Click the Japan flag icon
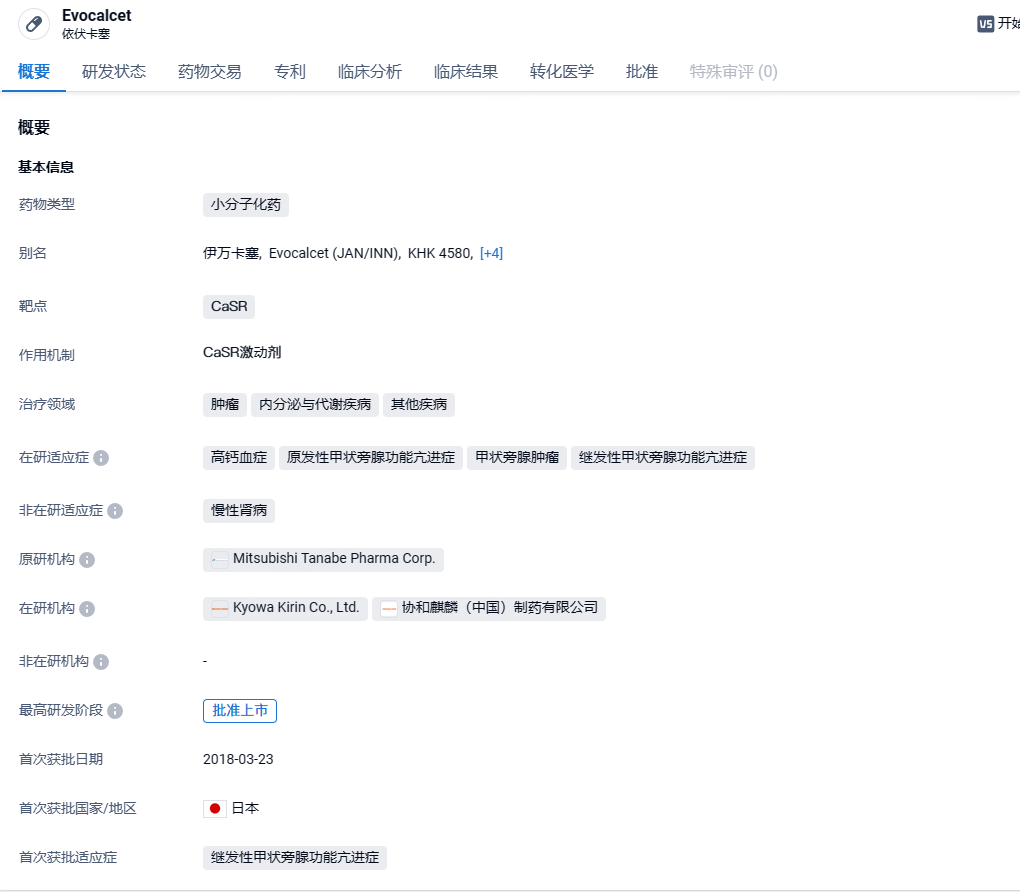Viewport: 1020px width, 892px height. (214, 809)
